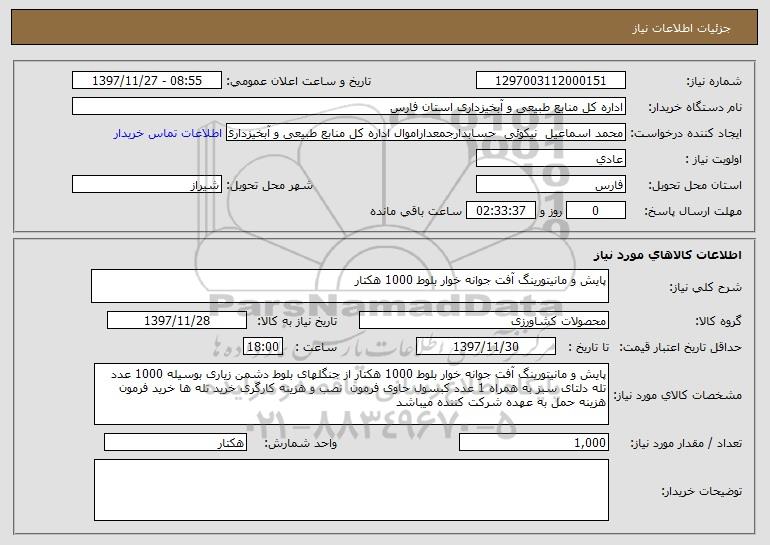Screen dimensions: 770x545
Task: Select the time field showing 18:00
Action: coord(263,347)
